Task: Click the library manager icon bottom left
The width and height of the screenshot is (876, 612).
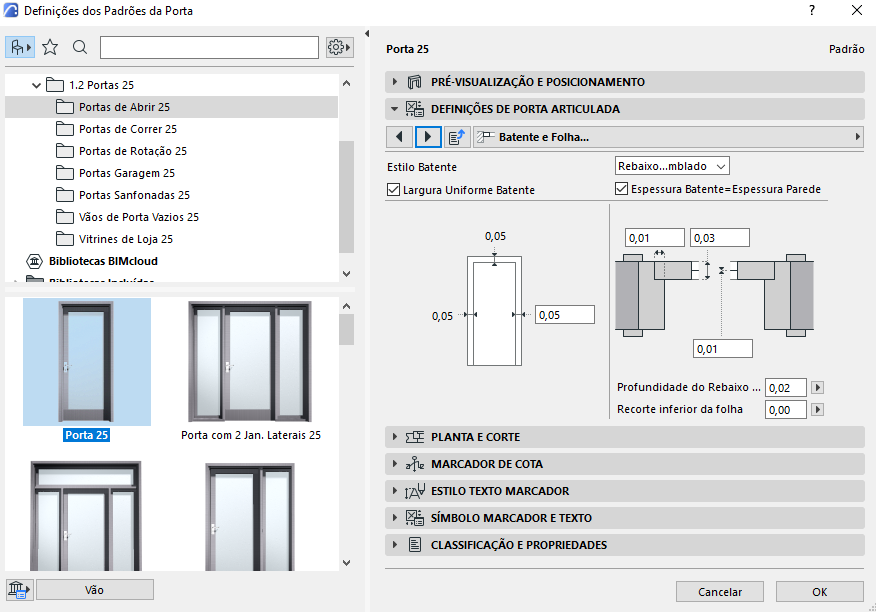Action: pyautogui.click(x=20, y=590)
